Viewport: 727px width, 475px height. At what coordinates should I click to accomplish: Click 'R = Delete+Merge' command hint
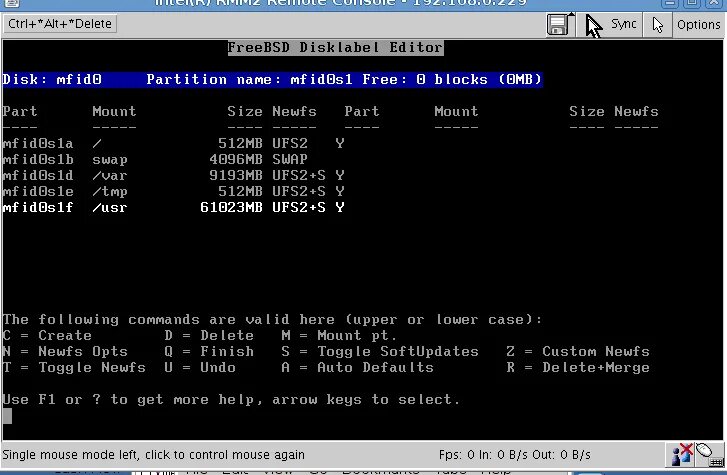point(578,367)
